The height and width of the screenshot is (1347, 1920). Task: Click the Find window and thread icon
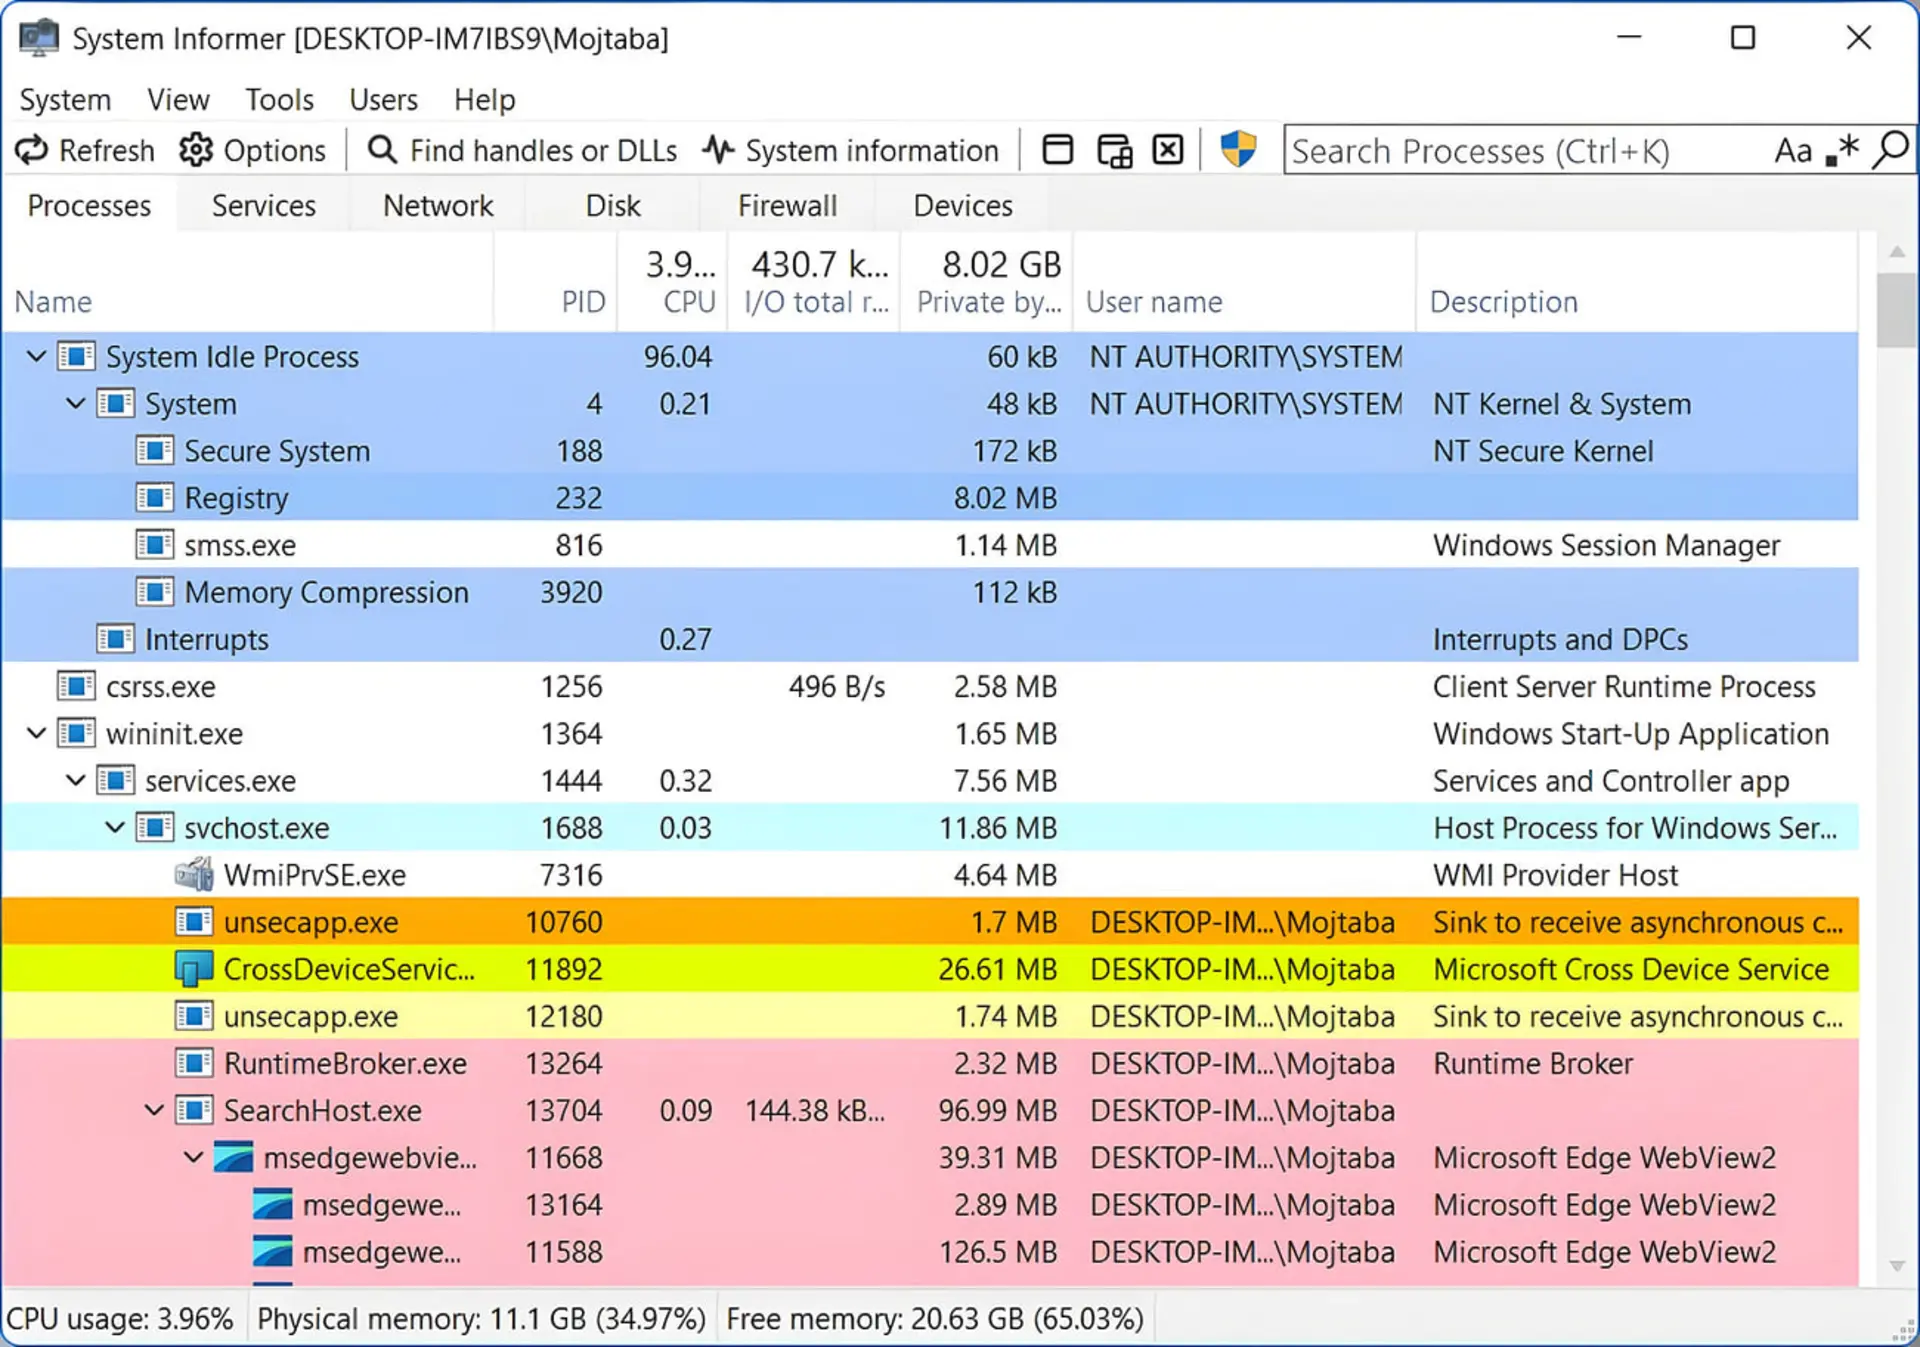pyautogui.click(x=1114, y=150)
